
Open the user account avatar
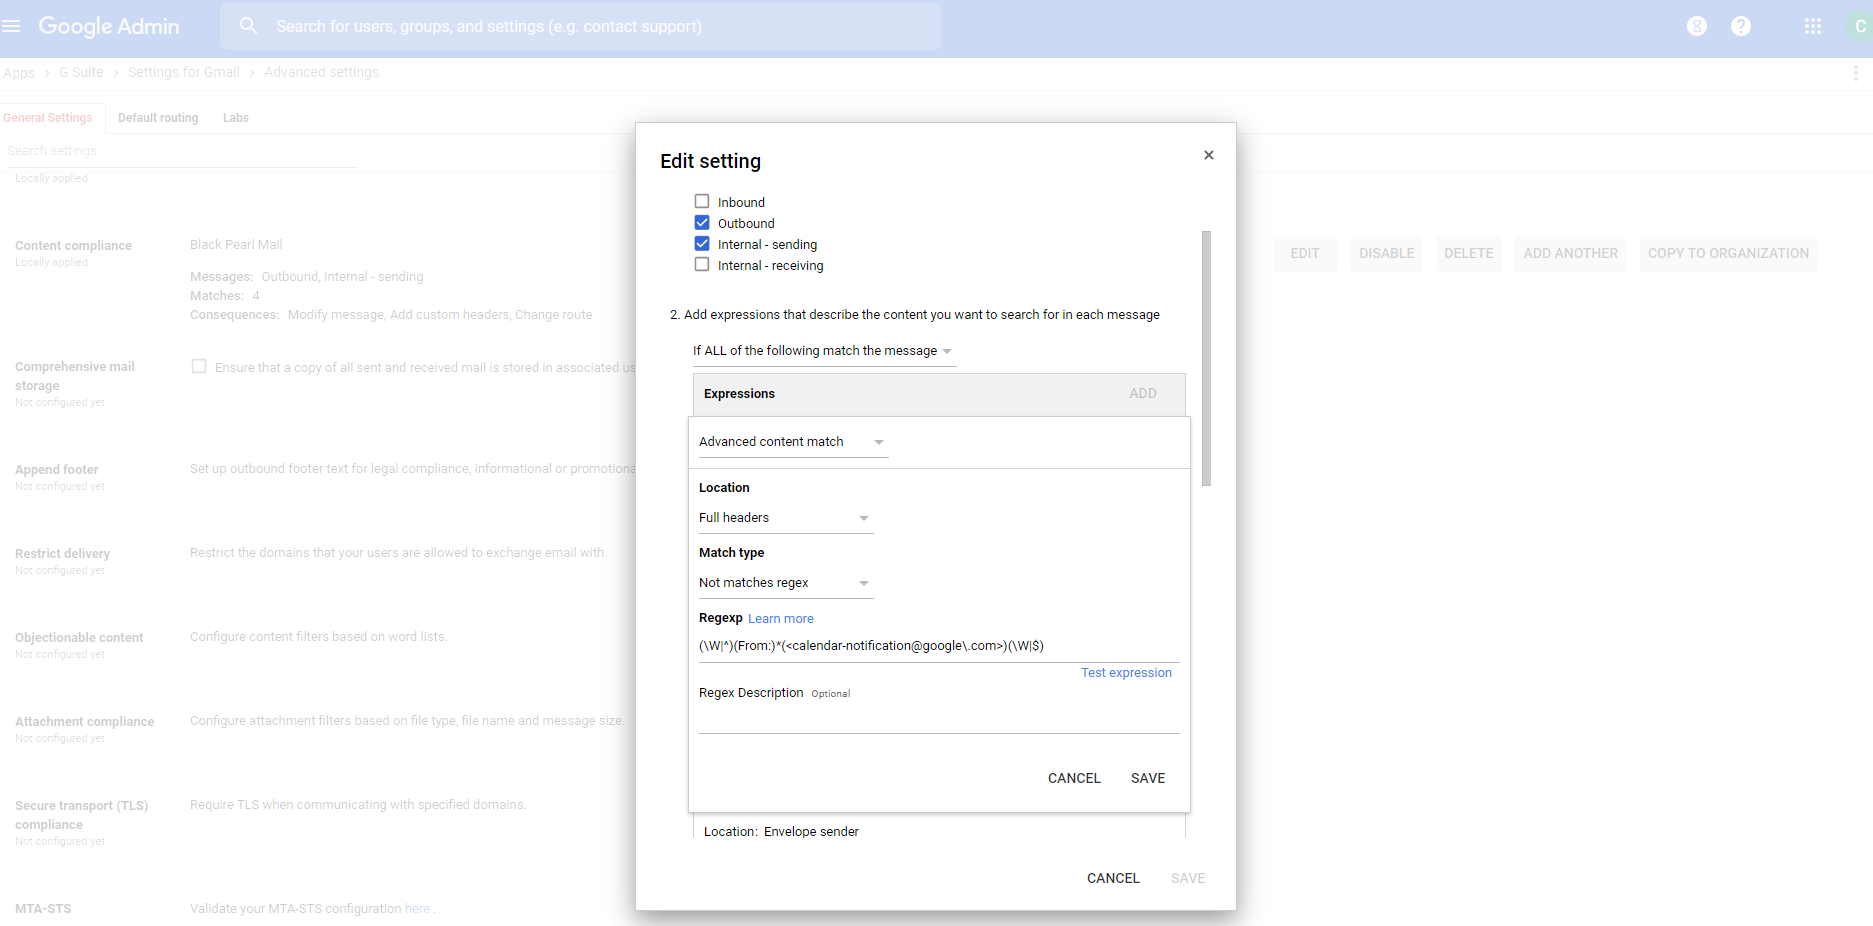point(1860,26)
